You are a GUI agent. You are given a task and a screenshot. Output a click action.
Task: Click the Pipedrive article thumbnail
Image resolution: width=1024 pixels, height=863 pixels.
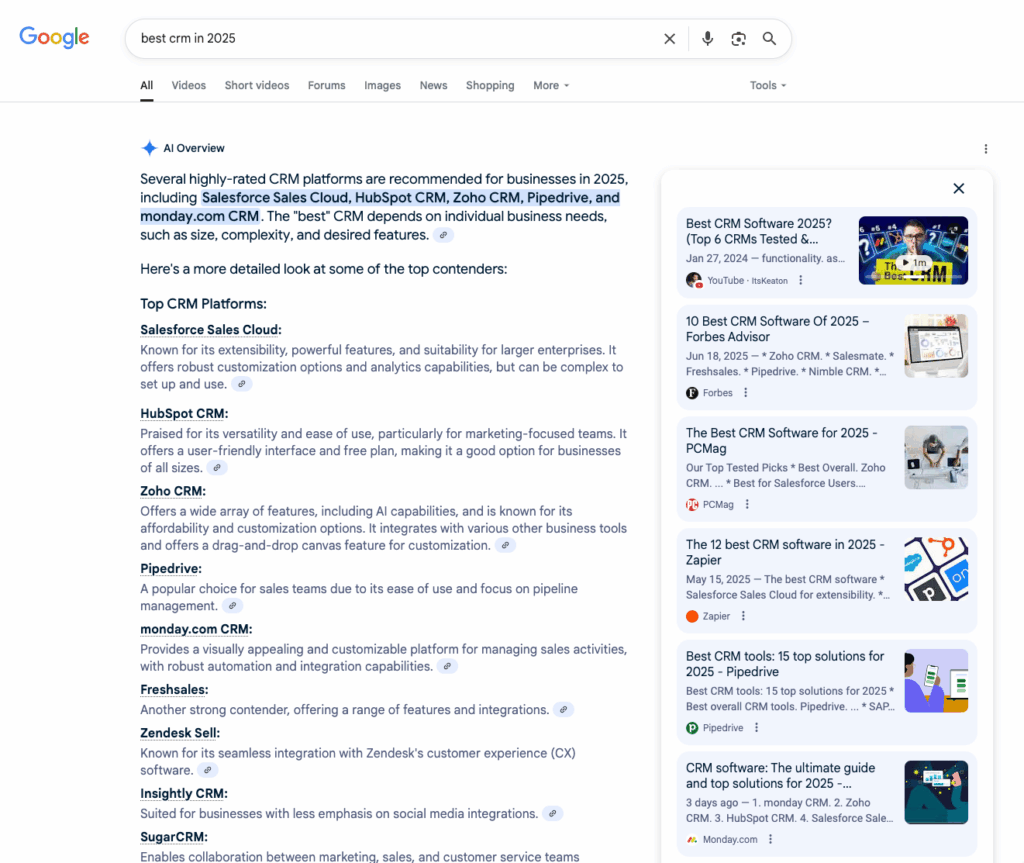[936, 681]
